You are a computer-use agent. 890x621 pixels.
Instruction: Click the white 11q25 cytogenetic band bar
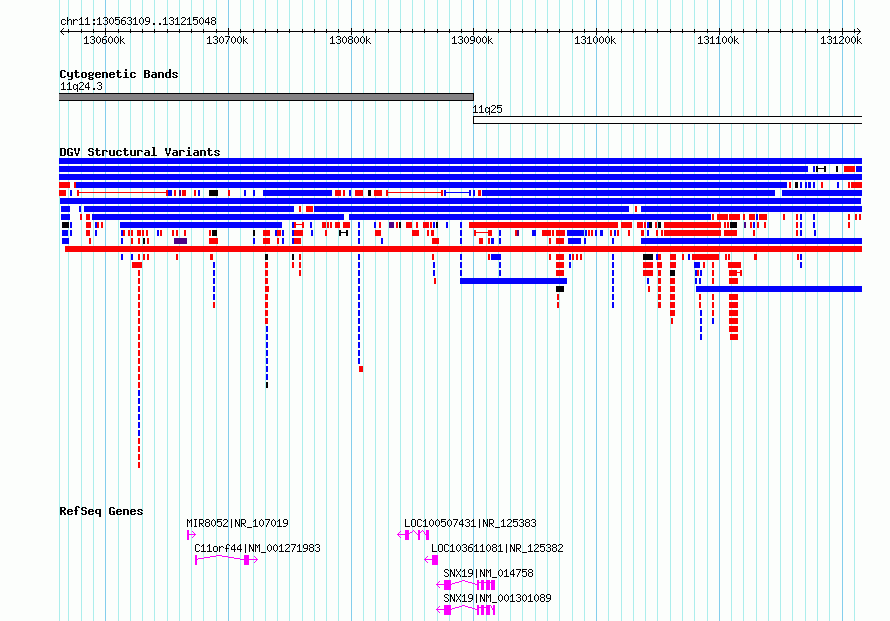(668, 120)
